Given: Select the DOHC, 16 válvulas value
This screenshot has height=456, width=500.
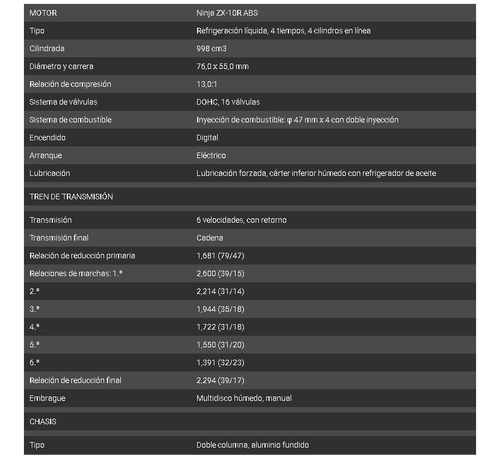Looking at the screenshot, I should click(228, 102).
